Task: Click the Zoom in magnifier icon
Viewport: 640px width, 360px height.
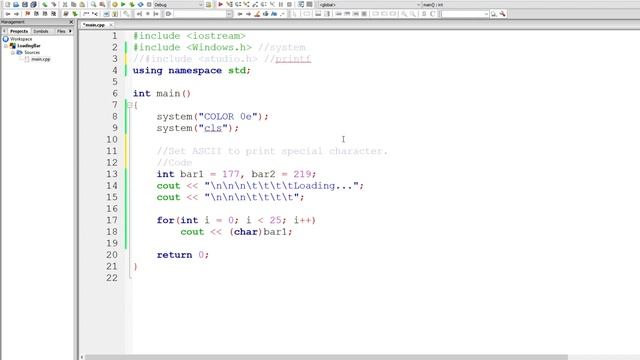Action: pos(404,14)
